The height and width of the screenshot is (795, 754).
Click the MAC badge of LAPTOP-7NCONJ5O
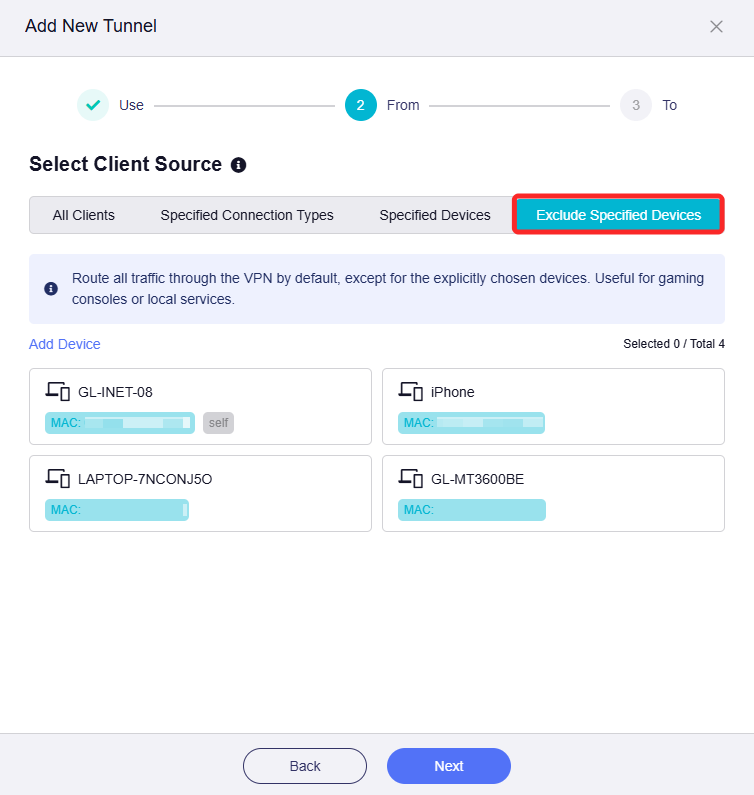click(117, 510)
